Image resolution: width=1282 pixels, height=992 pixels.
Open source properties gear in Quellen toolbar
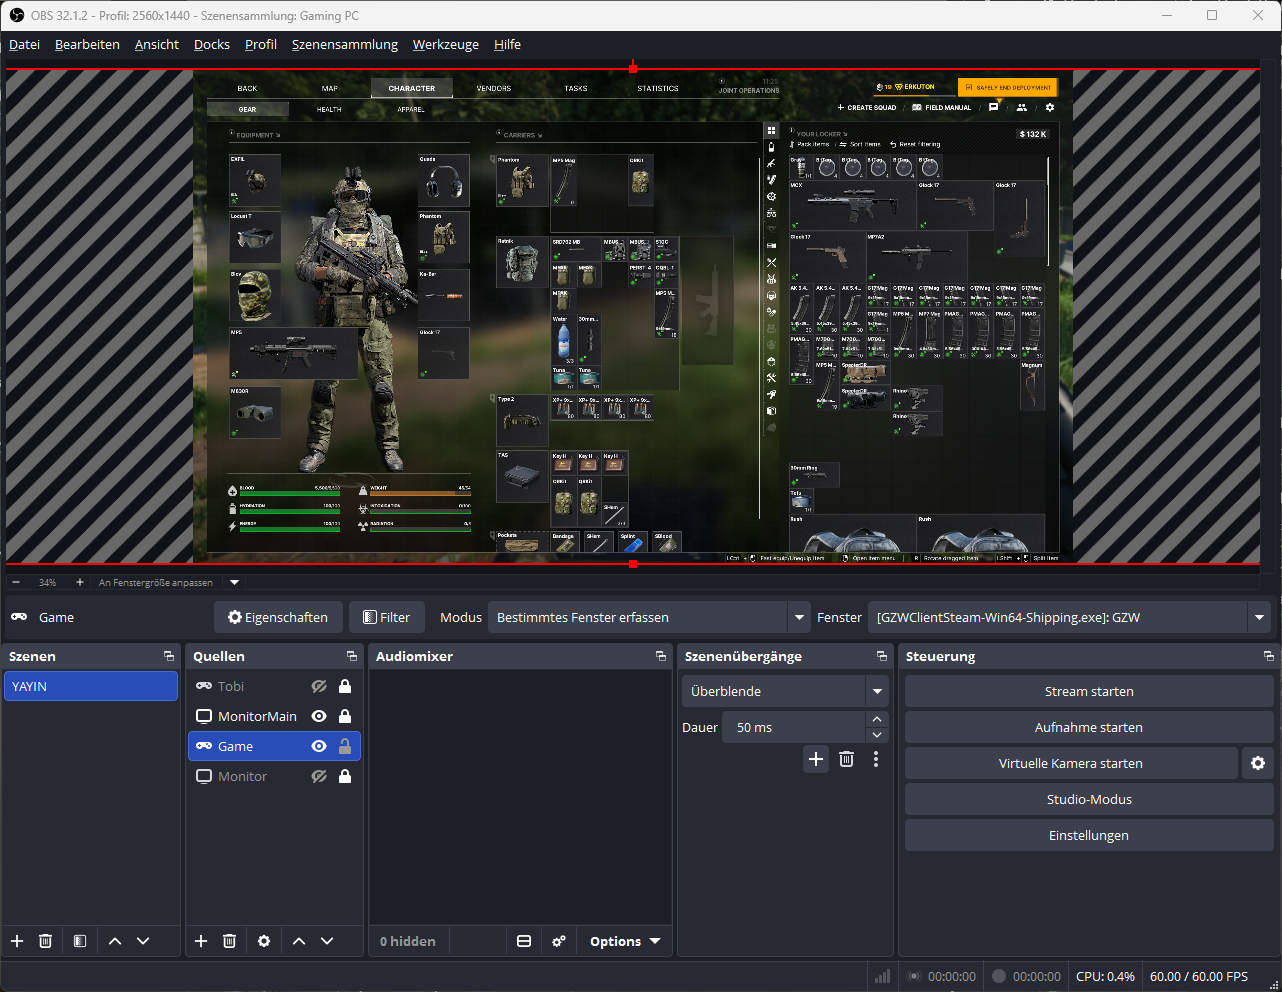point(264,941)
